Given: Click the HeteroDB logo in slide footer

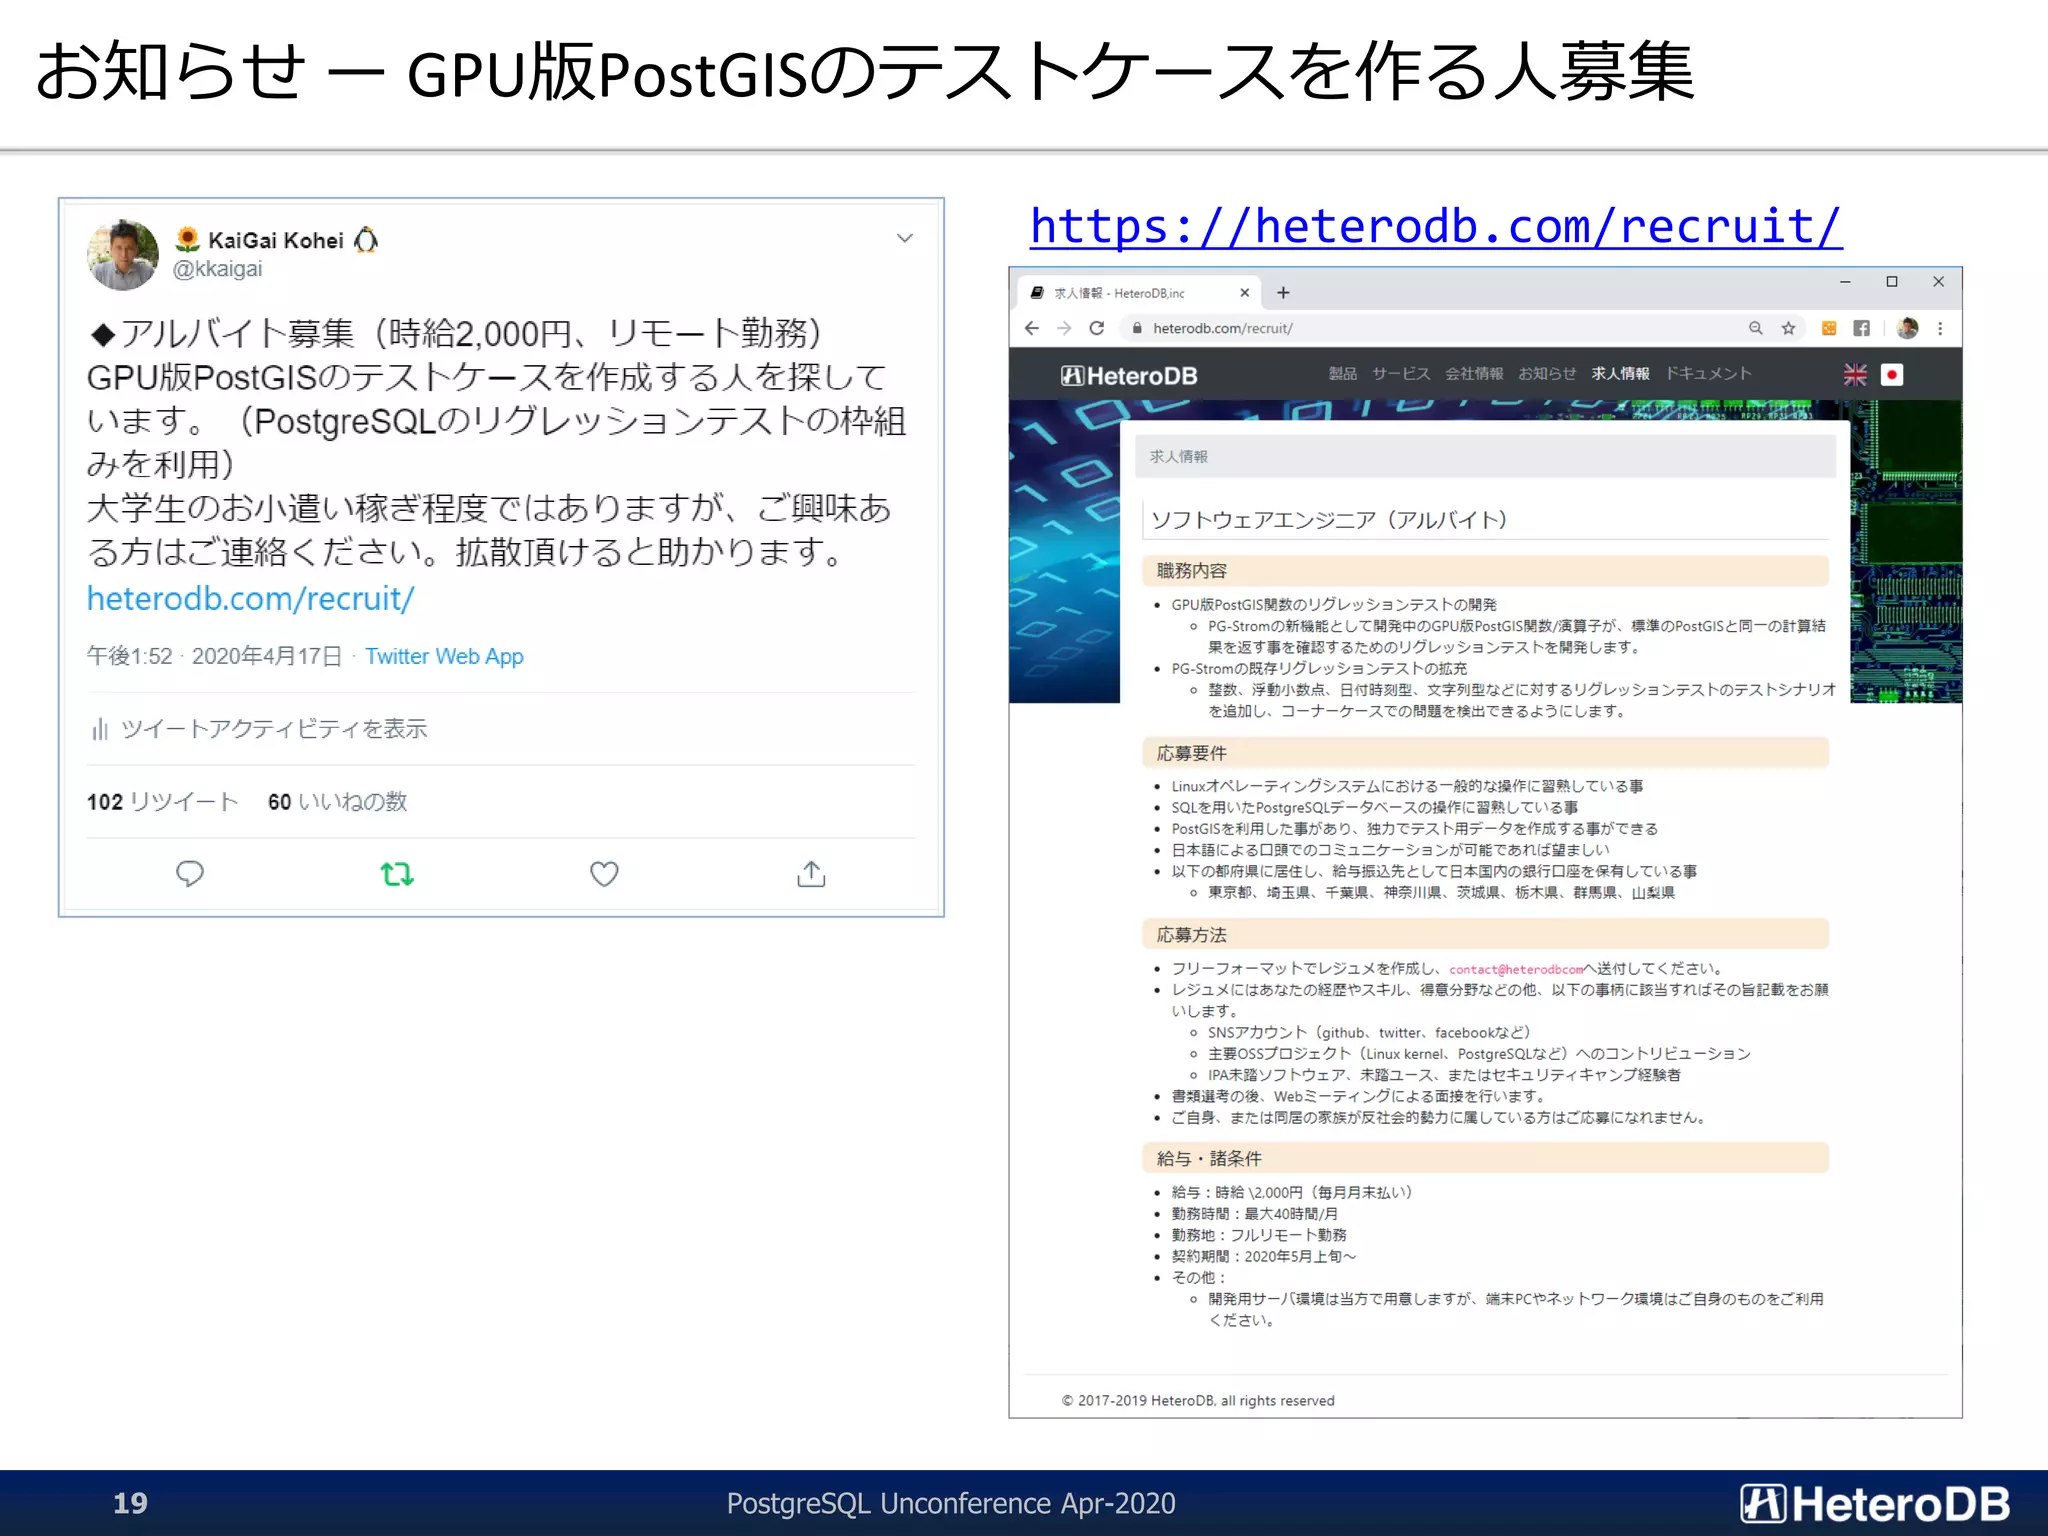Looking at the screenshot, I should point(1875,1503).
